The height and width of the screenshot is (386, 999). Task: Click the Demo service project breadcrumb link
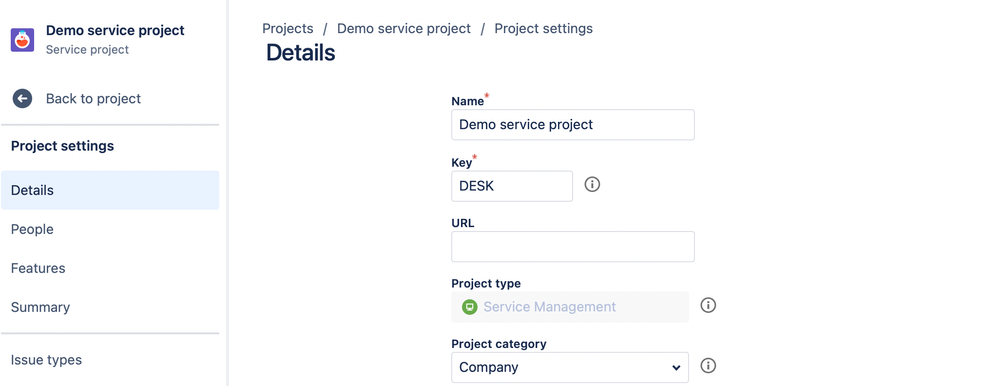point(404,29)
